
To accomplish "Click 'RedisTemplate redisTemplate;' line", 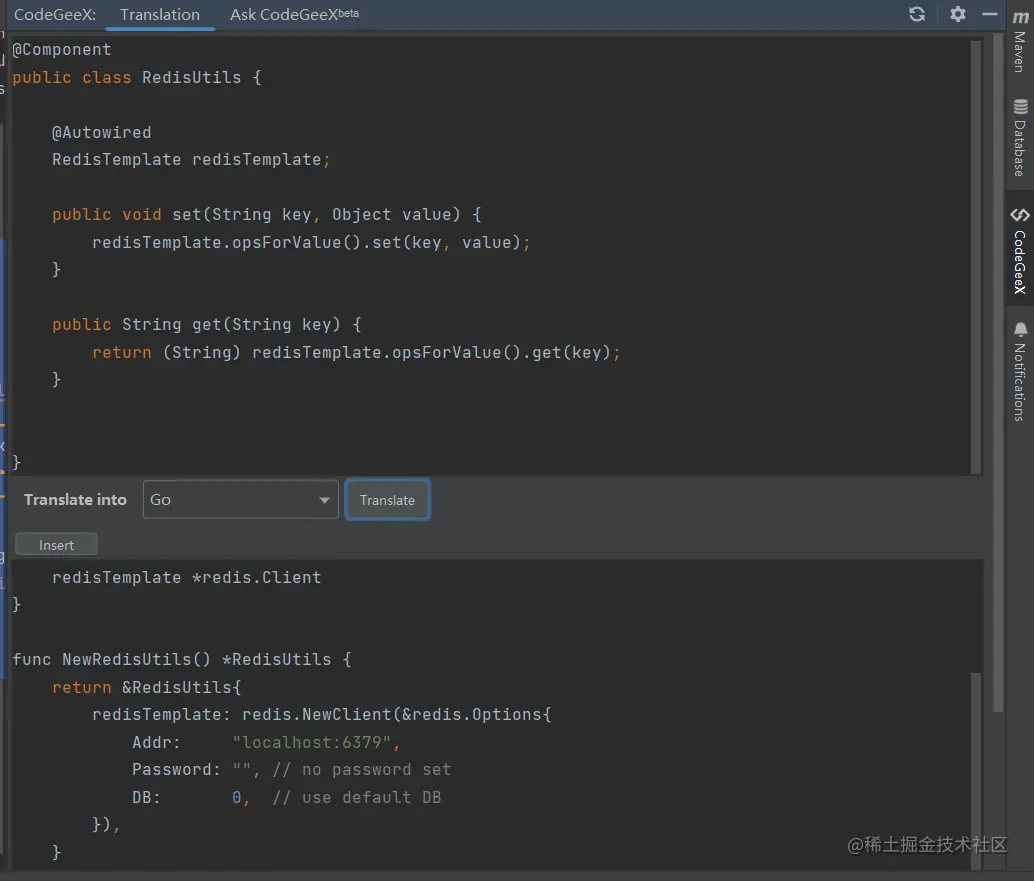I will click(191, 160).
